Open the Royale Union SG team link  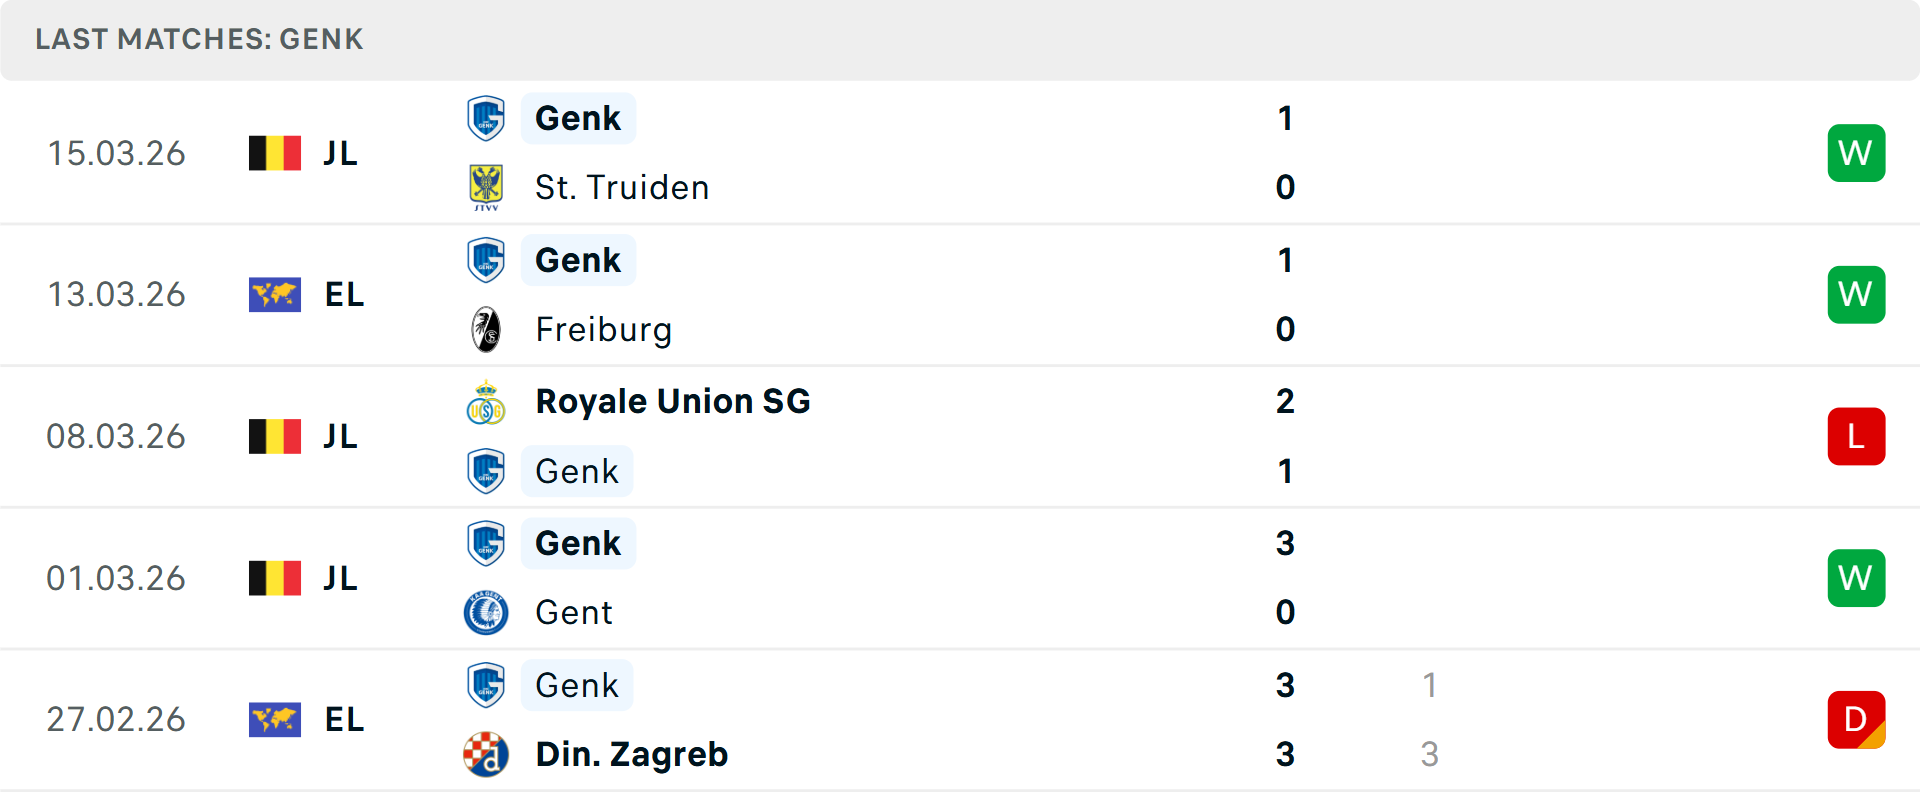[x=673, y=402]
